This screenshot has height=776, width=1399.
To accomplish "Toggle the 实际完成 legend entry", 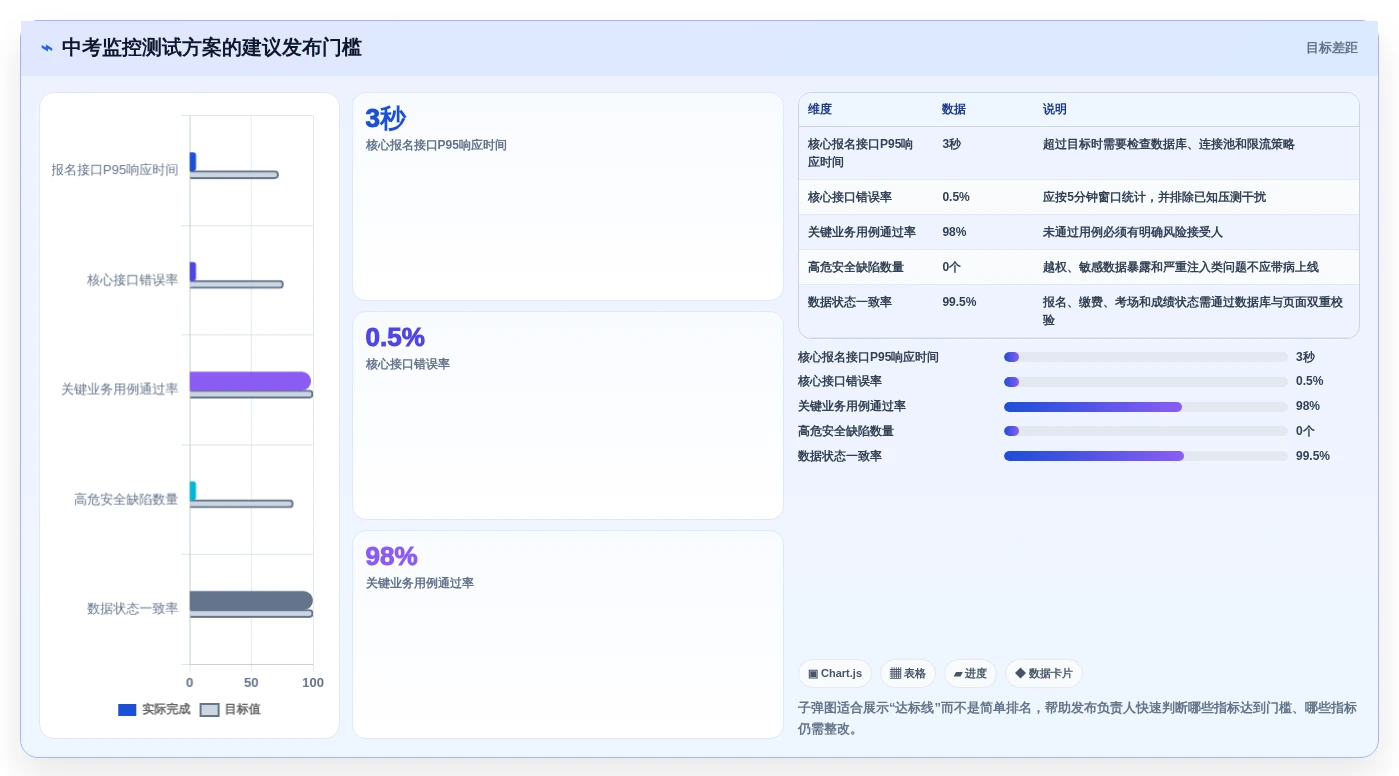I will 154,709.
